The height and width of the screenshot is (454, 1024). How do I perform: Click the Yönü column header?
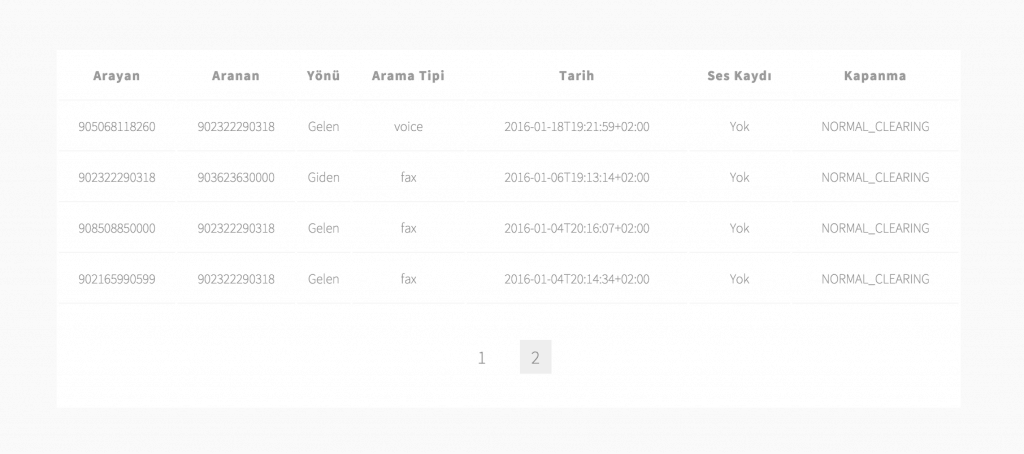click(x=323, y=76)
